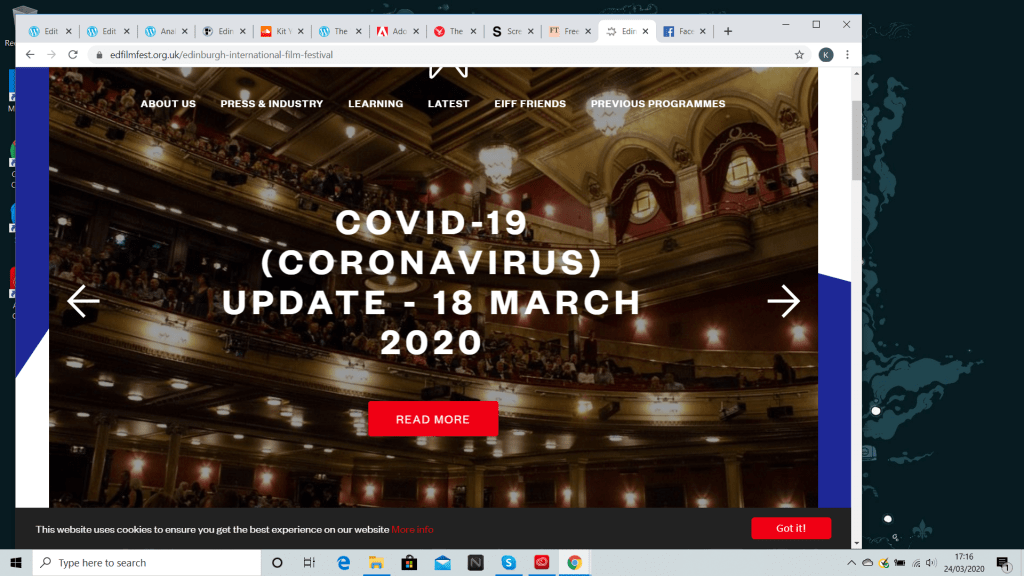This screenshot has height=576, width=1024.
Task: Open a new browser tab
Action: 728,31
